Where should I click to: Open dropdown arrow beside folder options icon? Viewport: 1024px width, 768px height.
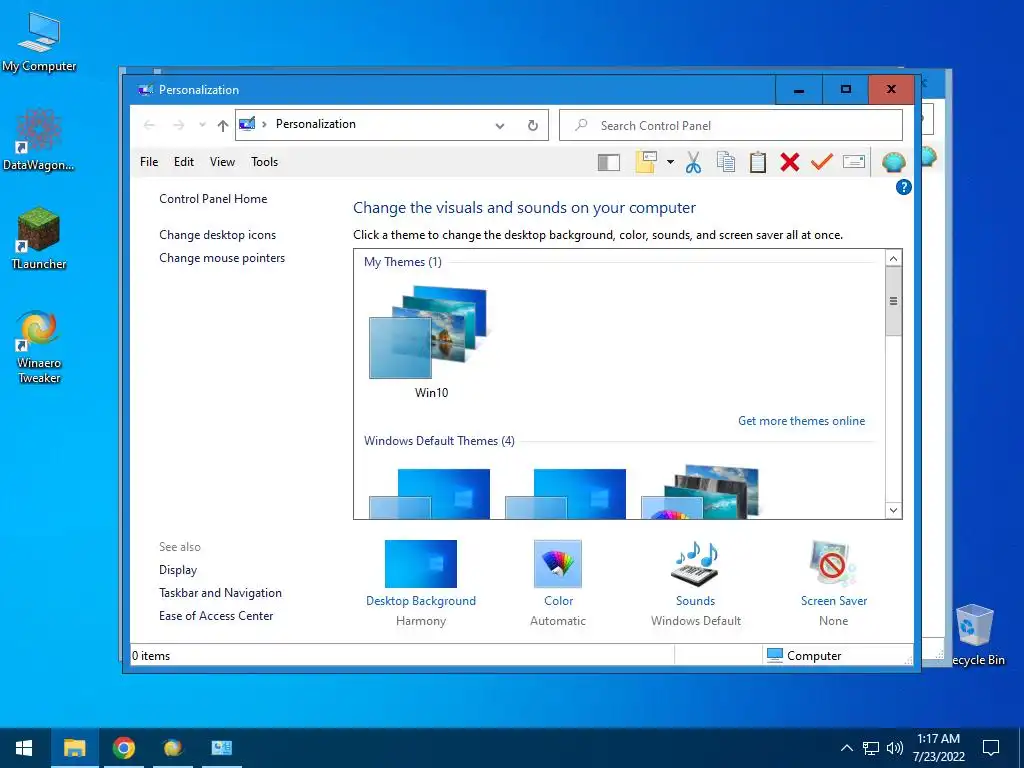(x=670, y=162)
